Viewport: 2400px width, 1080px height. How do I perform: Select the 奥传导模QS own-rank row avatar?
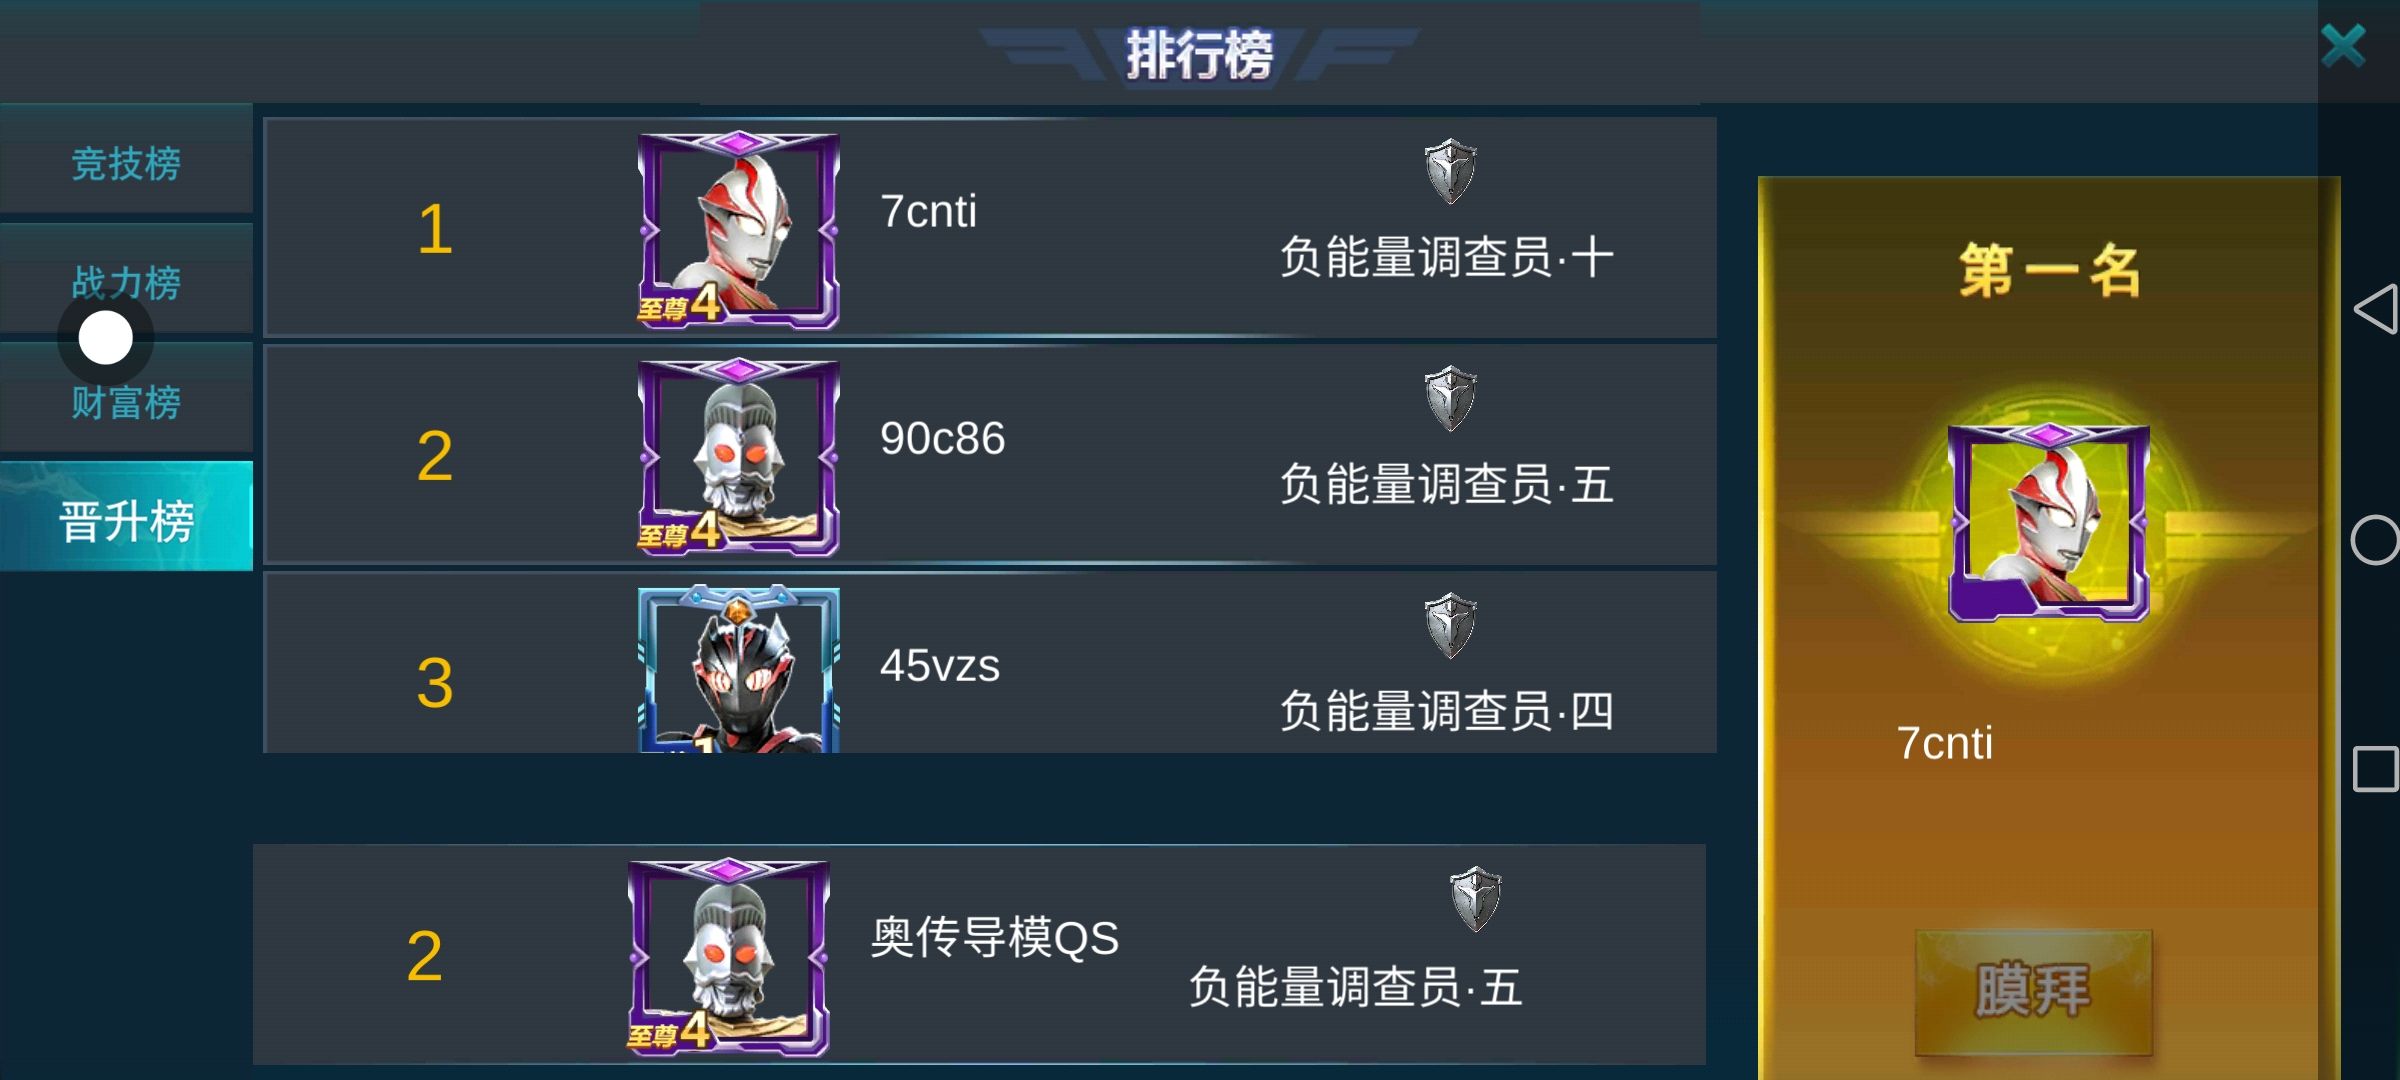pos(729,957)
